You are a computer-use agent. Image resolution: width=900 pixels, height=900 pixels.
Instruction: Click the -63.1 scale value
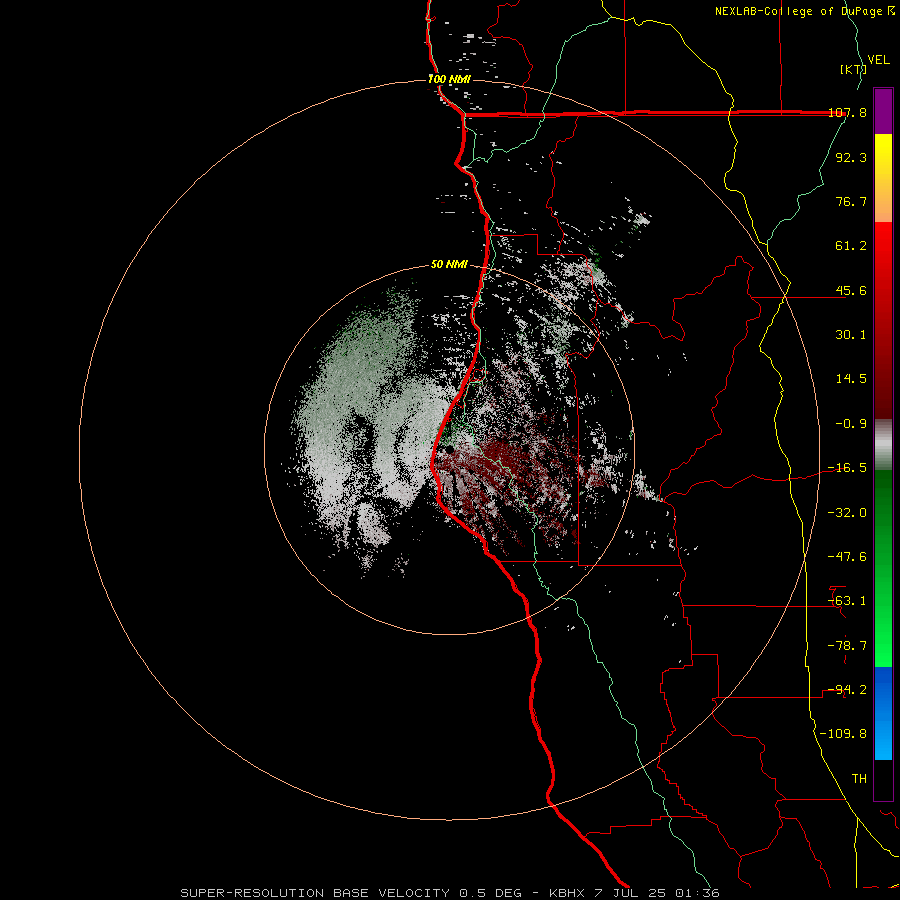coord(847,601)
